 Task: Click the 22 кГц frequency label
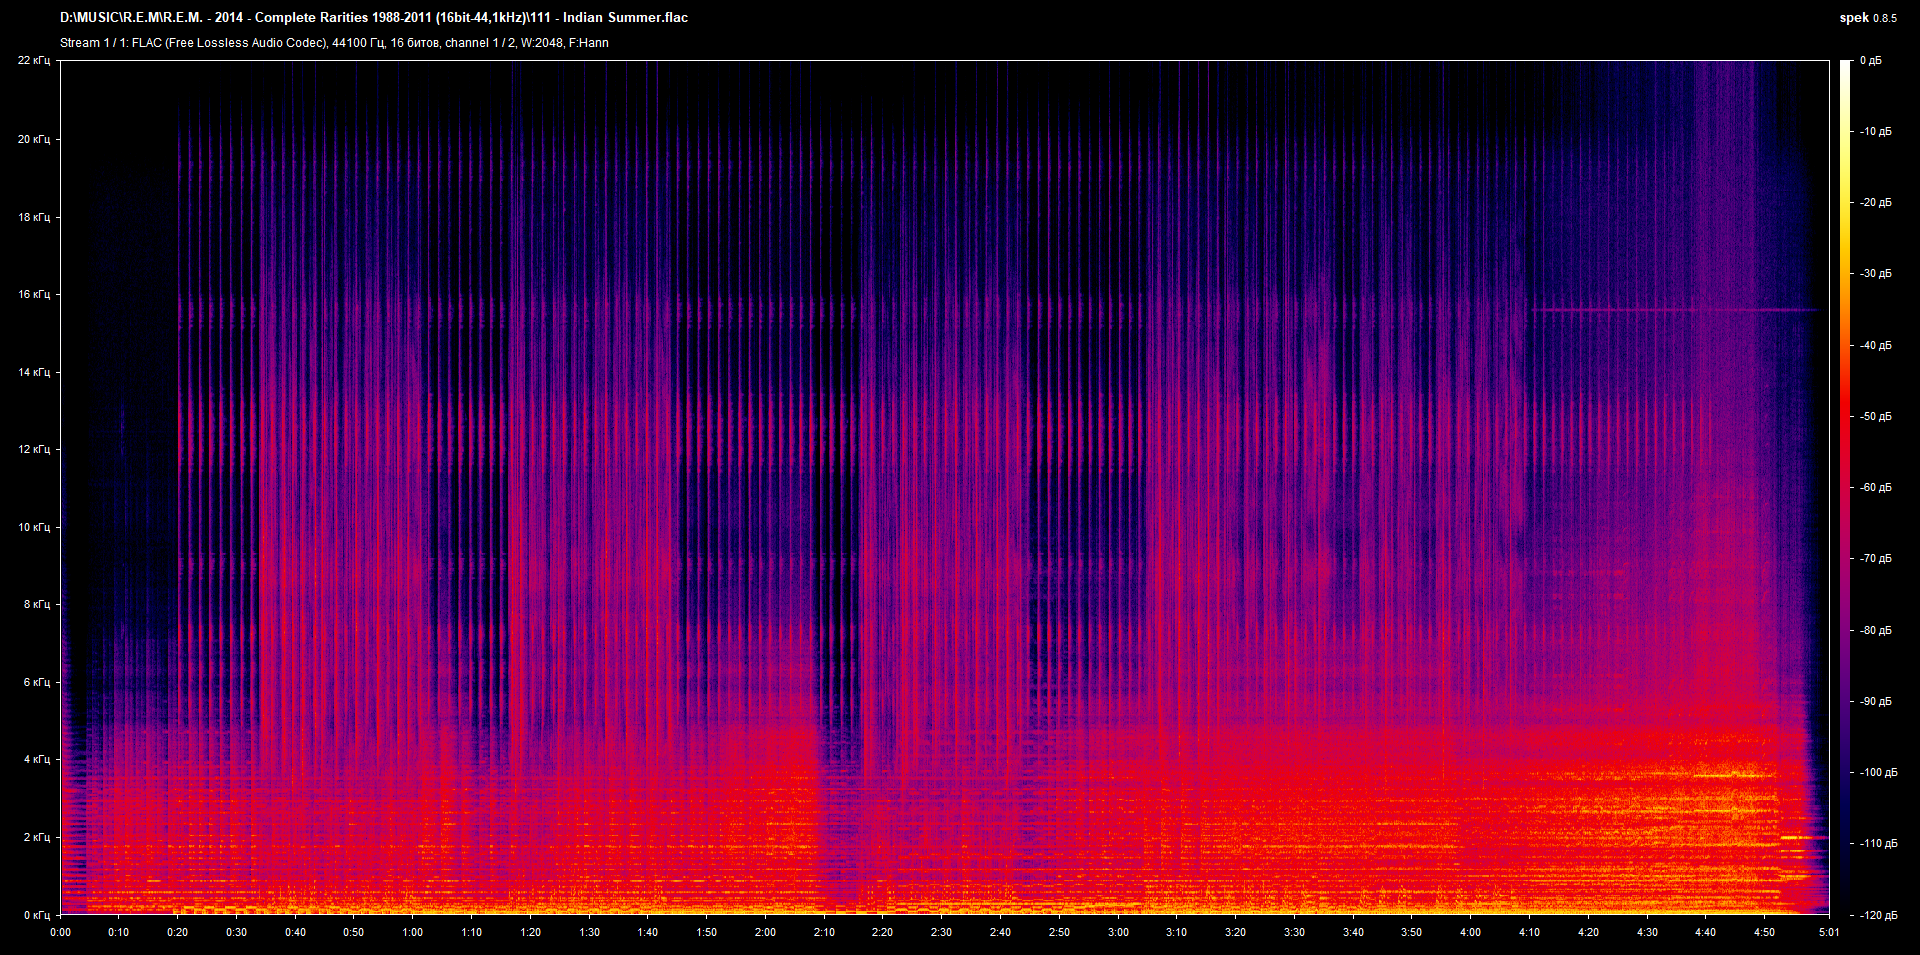coord(34,61)
